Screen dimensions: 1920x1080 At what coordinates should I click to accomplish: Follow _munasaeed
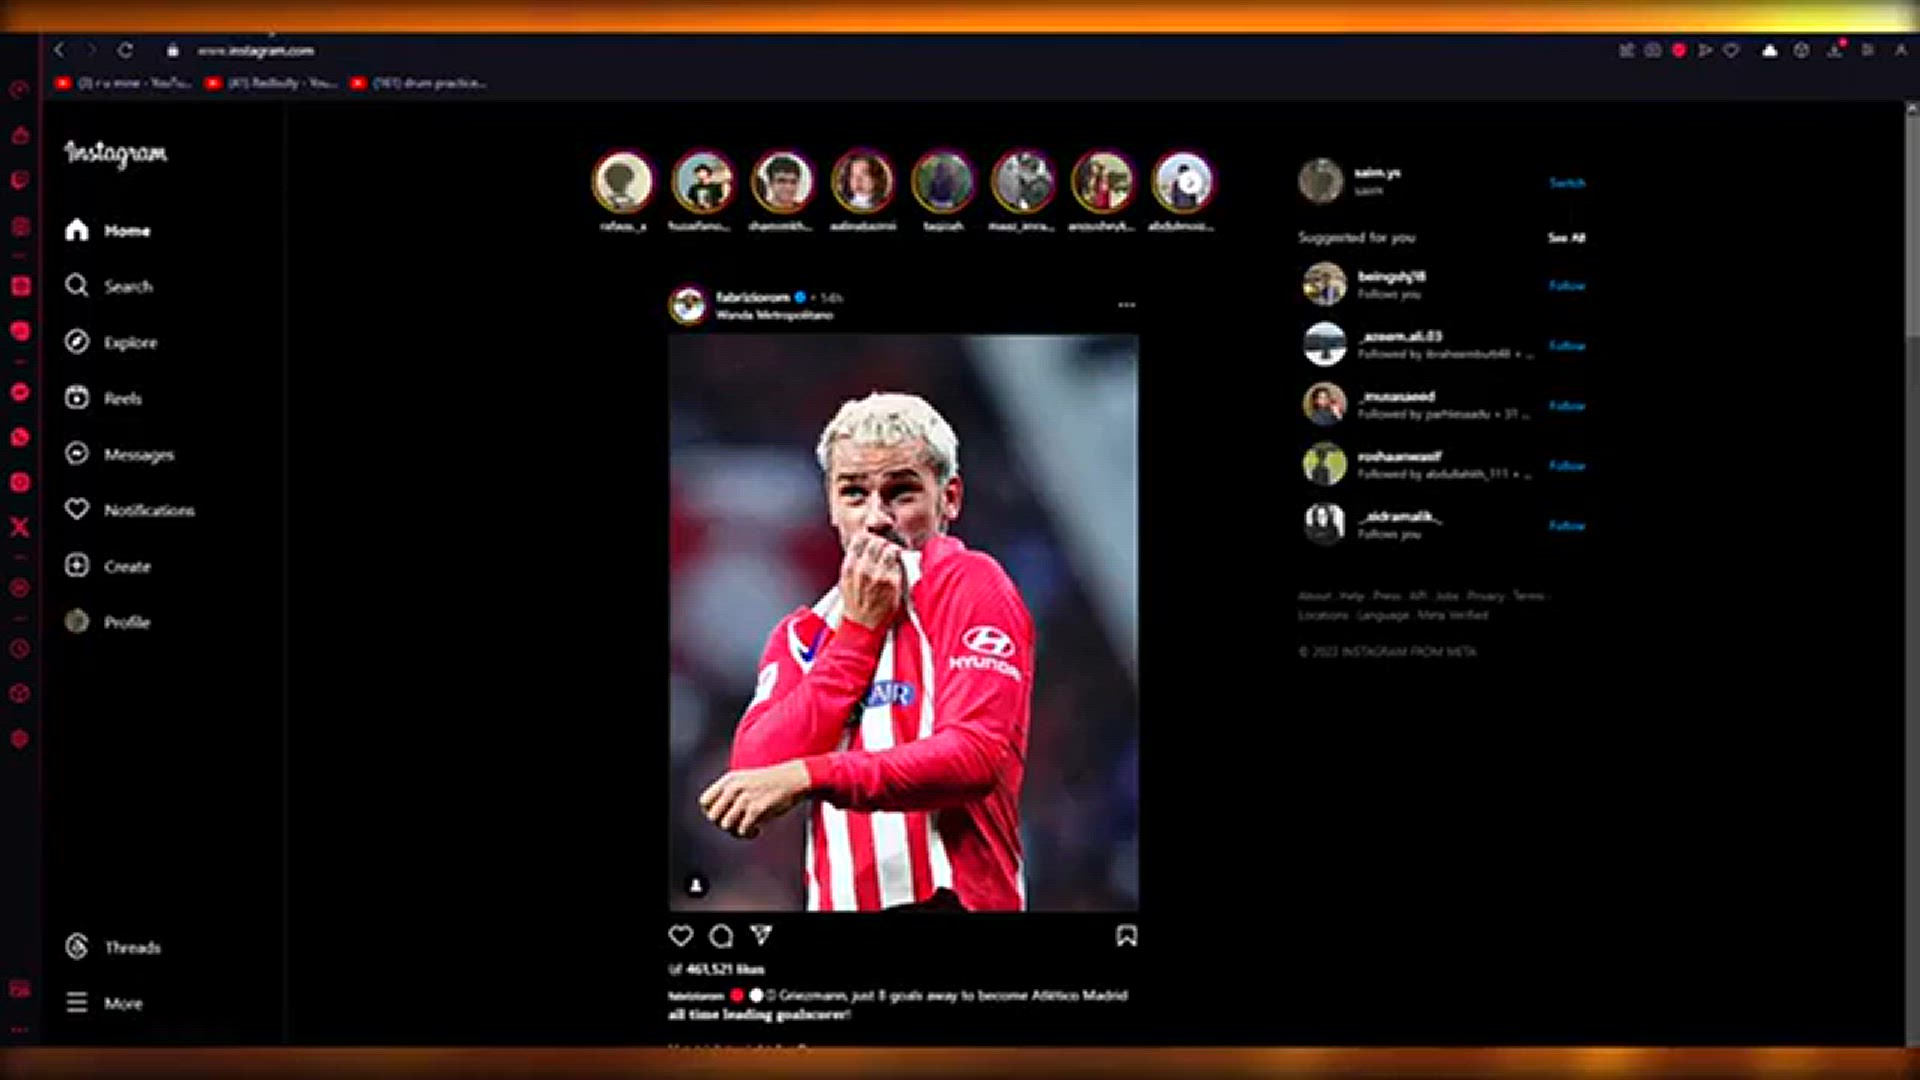click(1567, 406)
